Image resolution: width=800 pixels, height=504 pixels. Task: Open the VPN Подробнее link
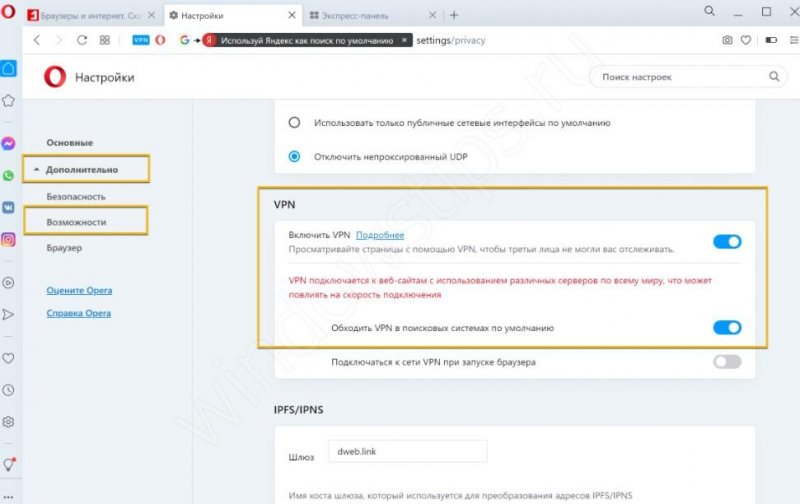tap(380, 235)
